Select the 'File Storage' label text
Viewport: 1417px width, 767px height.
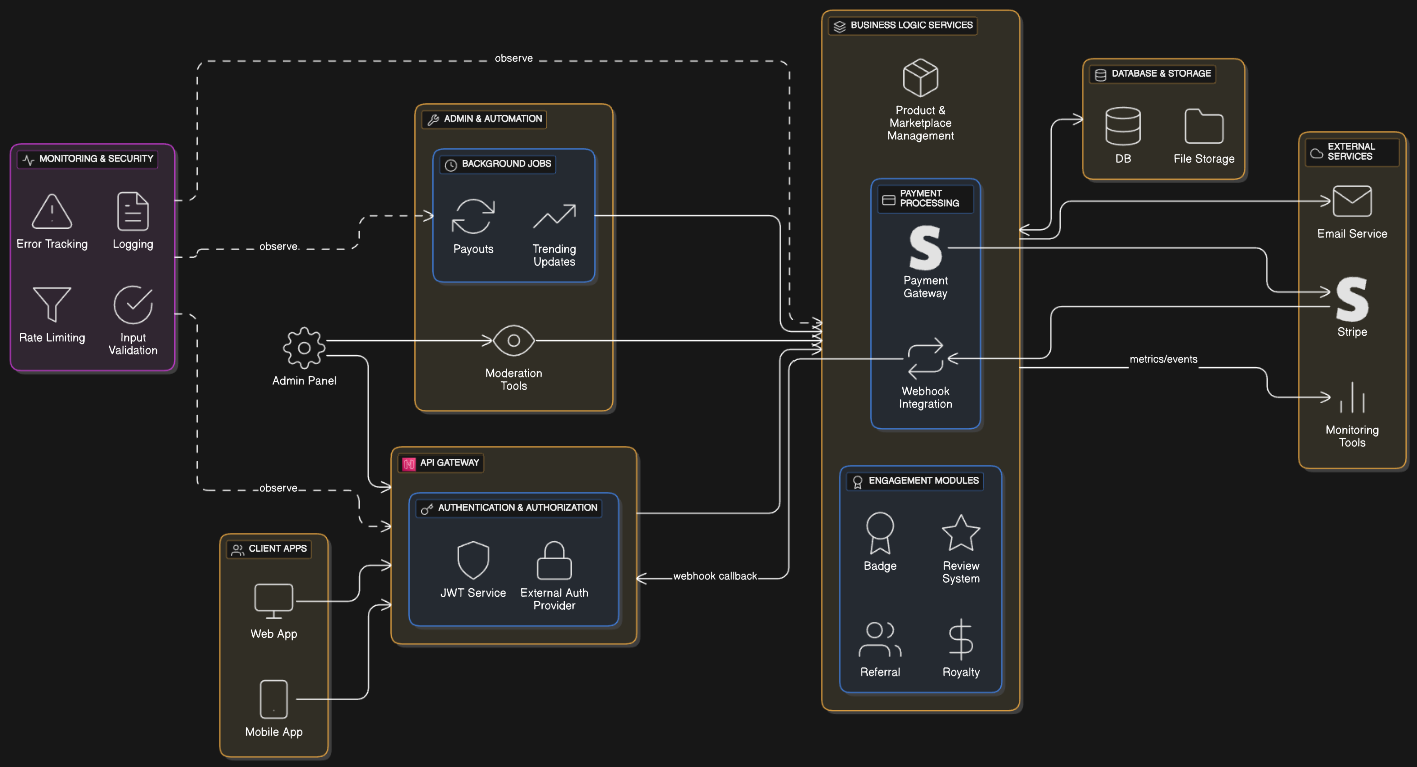click(1204, 159)
